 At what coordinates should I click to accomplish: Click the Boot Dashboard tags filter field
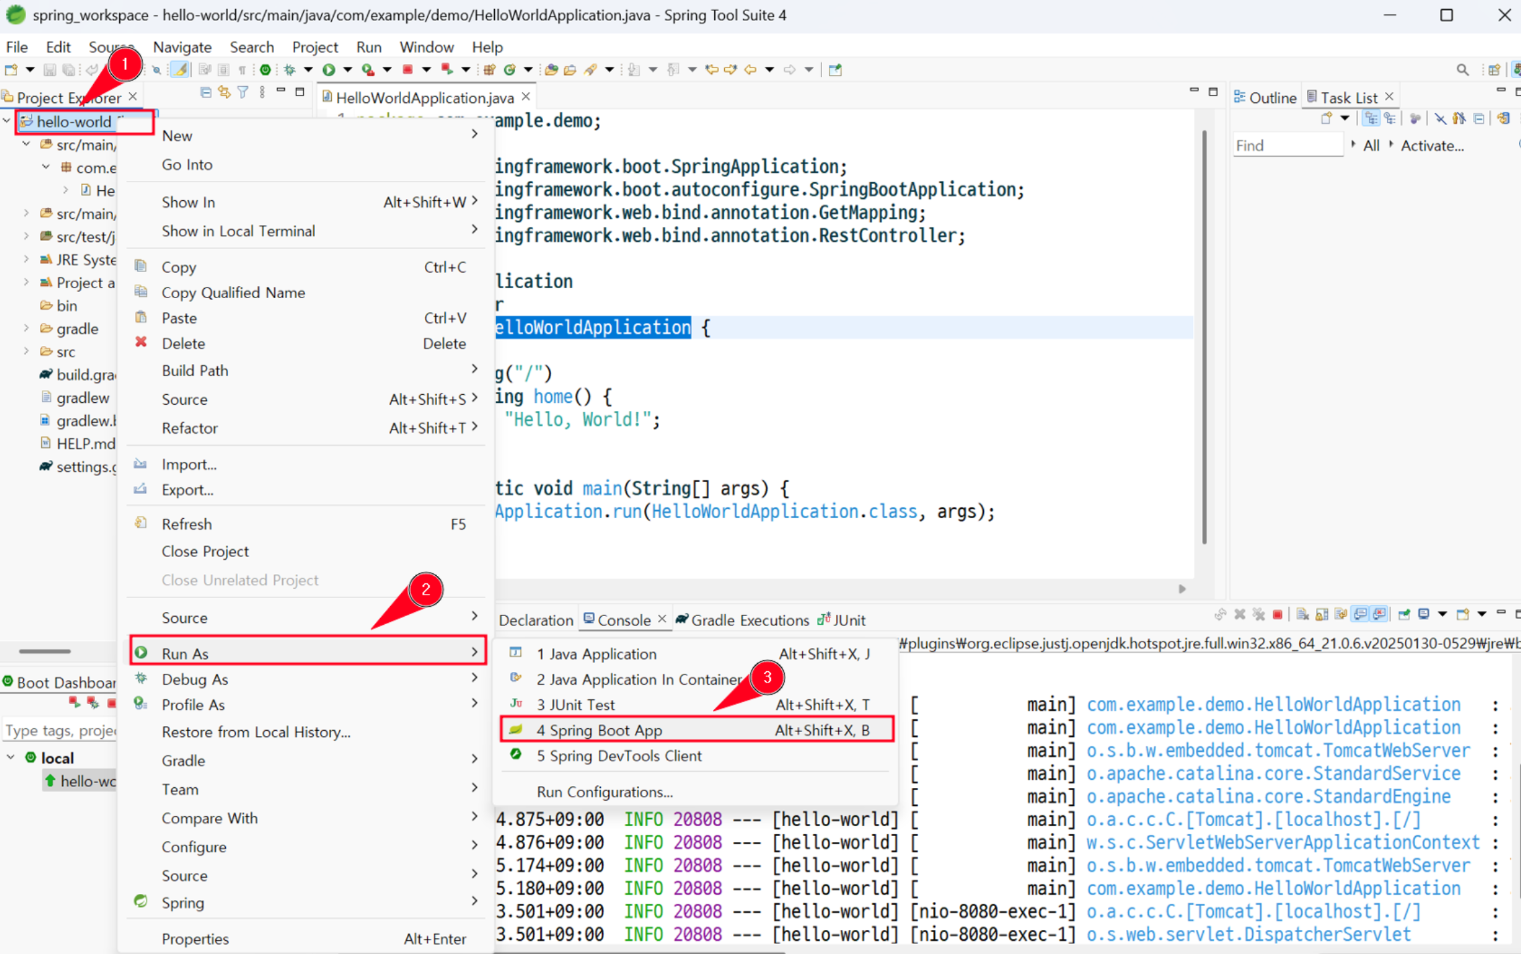point(59,731)
